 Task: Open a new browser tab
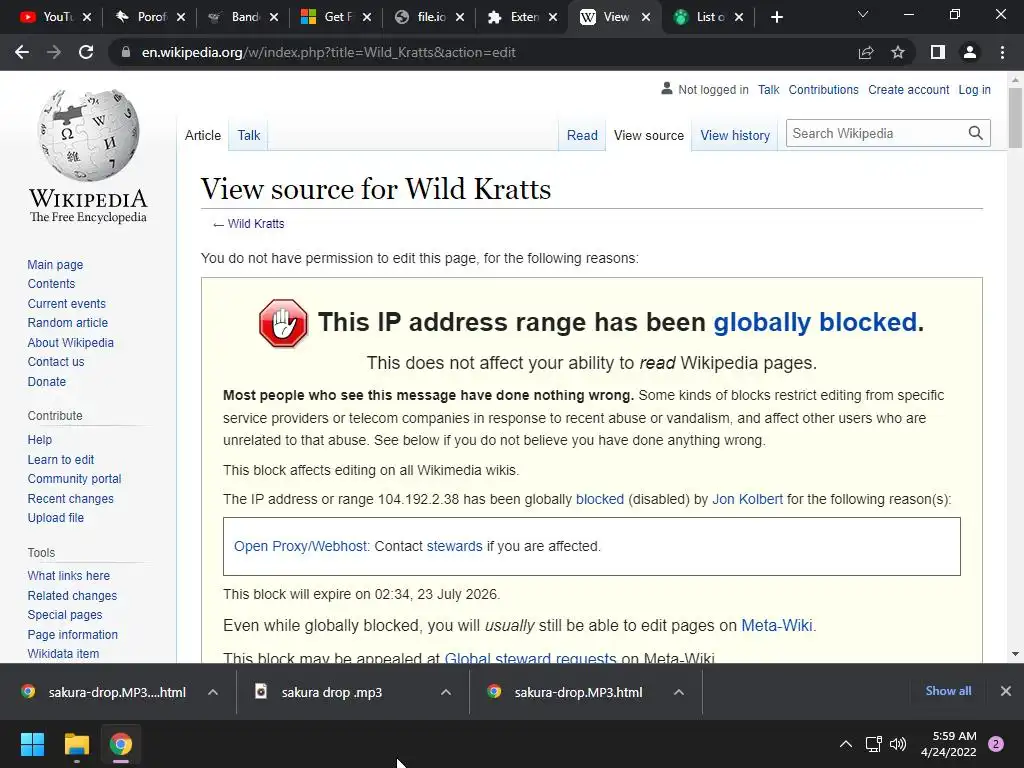tap(776, 17)
